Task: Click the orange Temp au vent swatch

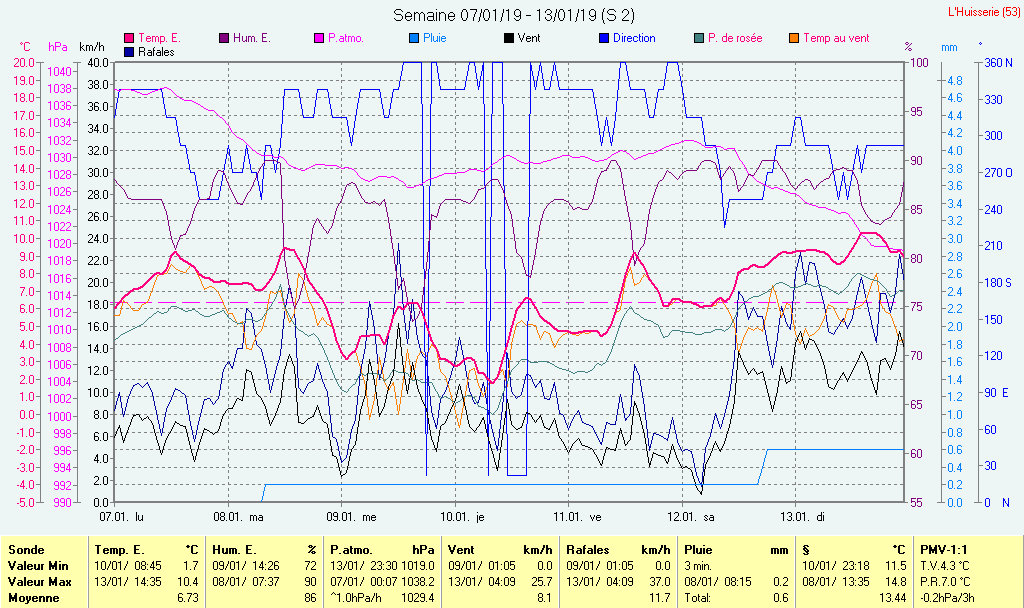Action: coord(794,38)
